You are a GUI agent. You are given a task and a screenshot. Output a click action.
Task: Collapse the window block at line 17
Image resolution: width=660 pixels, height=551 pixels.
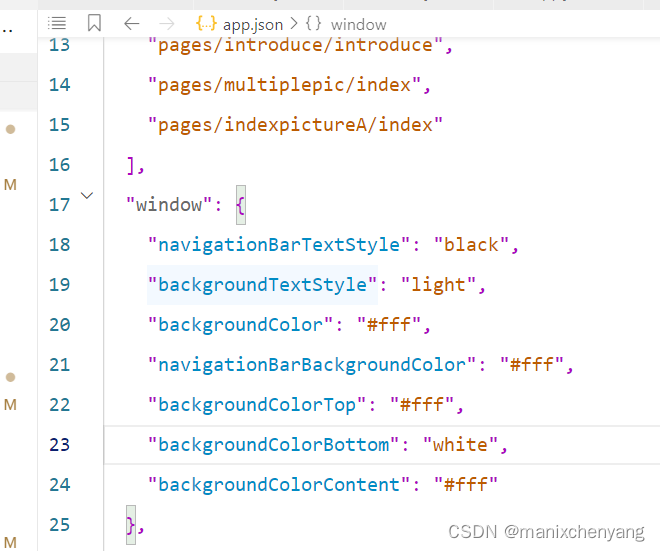[87, 195]
